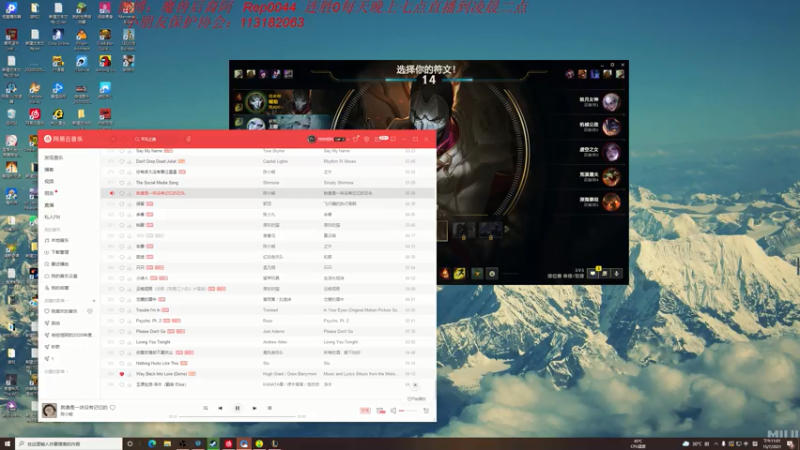
Task: Activate the microphone song recognition icon
Action: click(x=188, y=139)
